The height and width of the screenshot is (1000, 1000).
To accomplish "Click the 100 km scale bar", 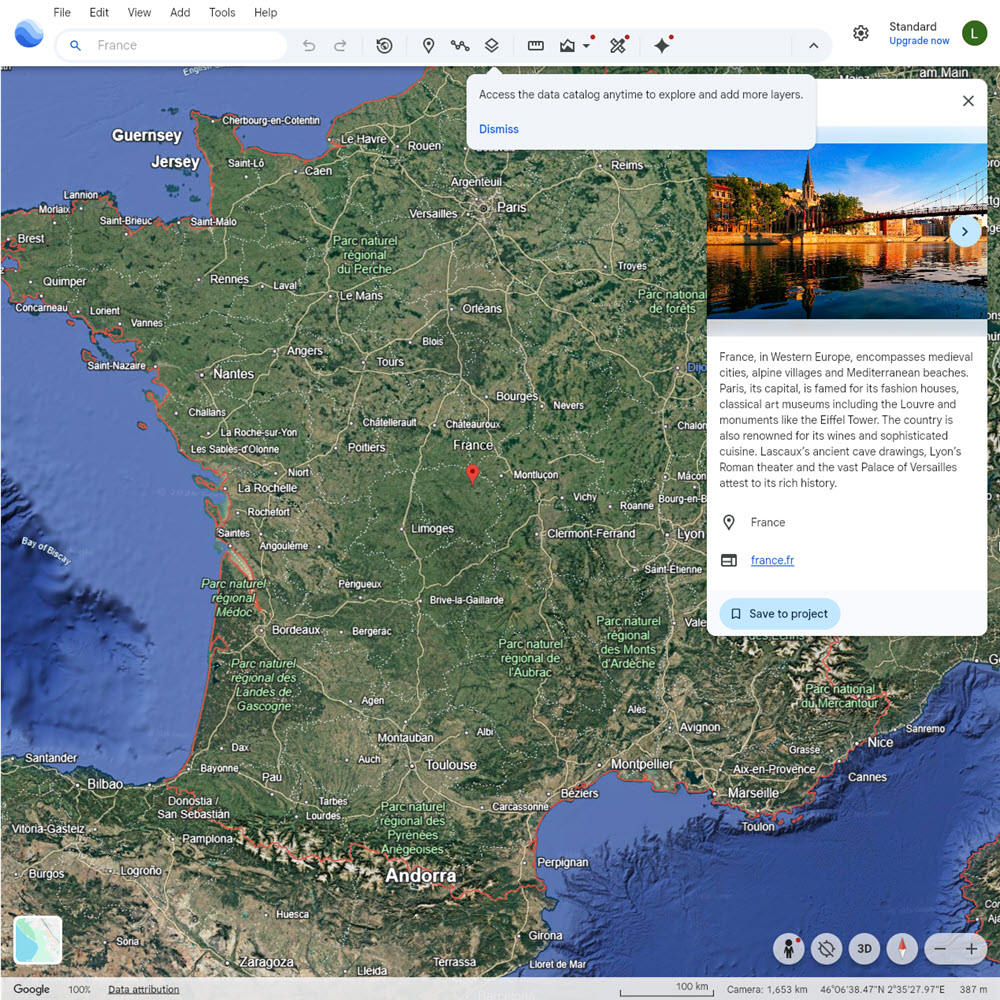I will (x=666, y=989).
